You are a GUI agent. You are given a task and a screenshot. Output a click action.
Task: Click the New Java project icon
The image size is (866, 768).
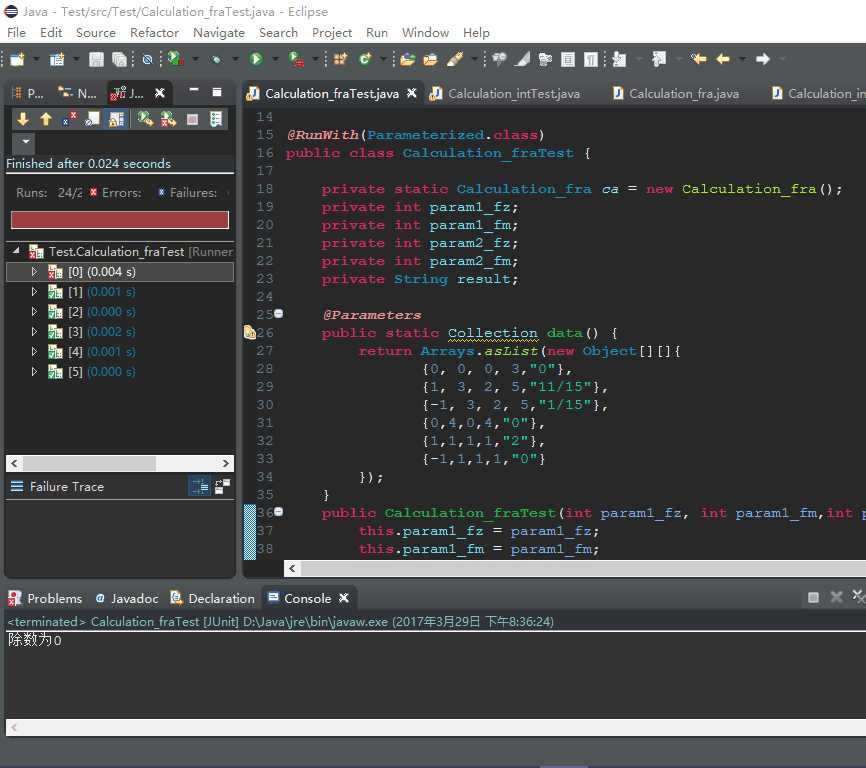pyautogui.click(x=57, y=59)
